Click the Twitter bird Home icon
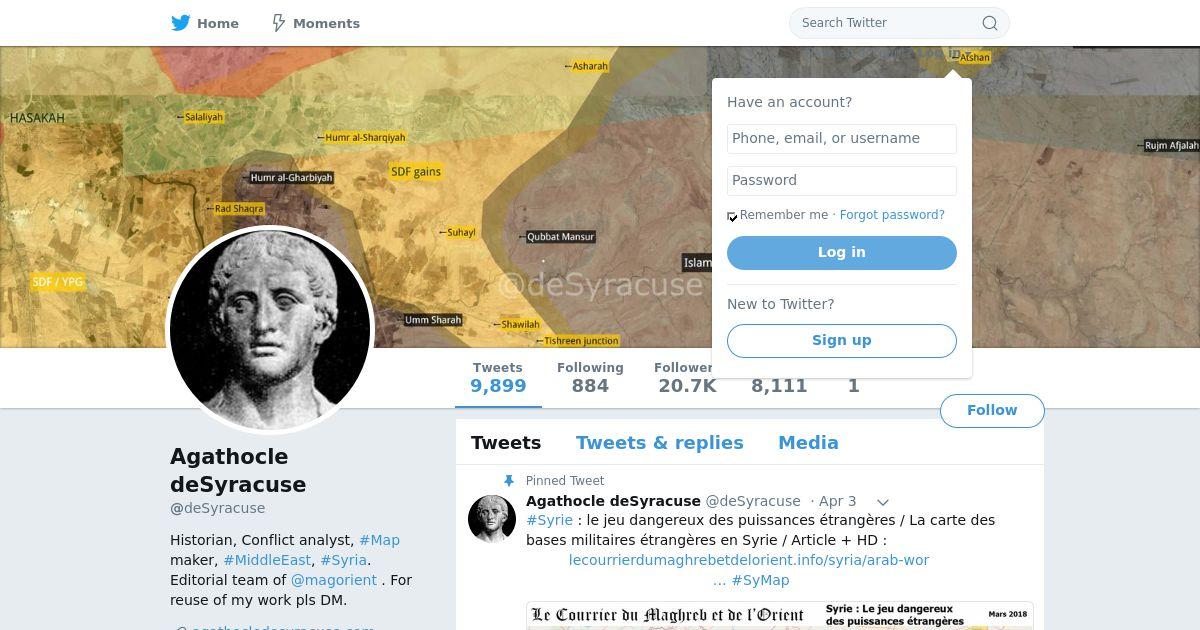This screenshot has height=630, width=1200. tap(180, 23)
